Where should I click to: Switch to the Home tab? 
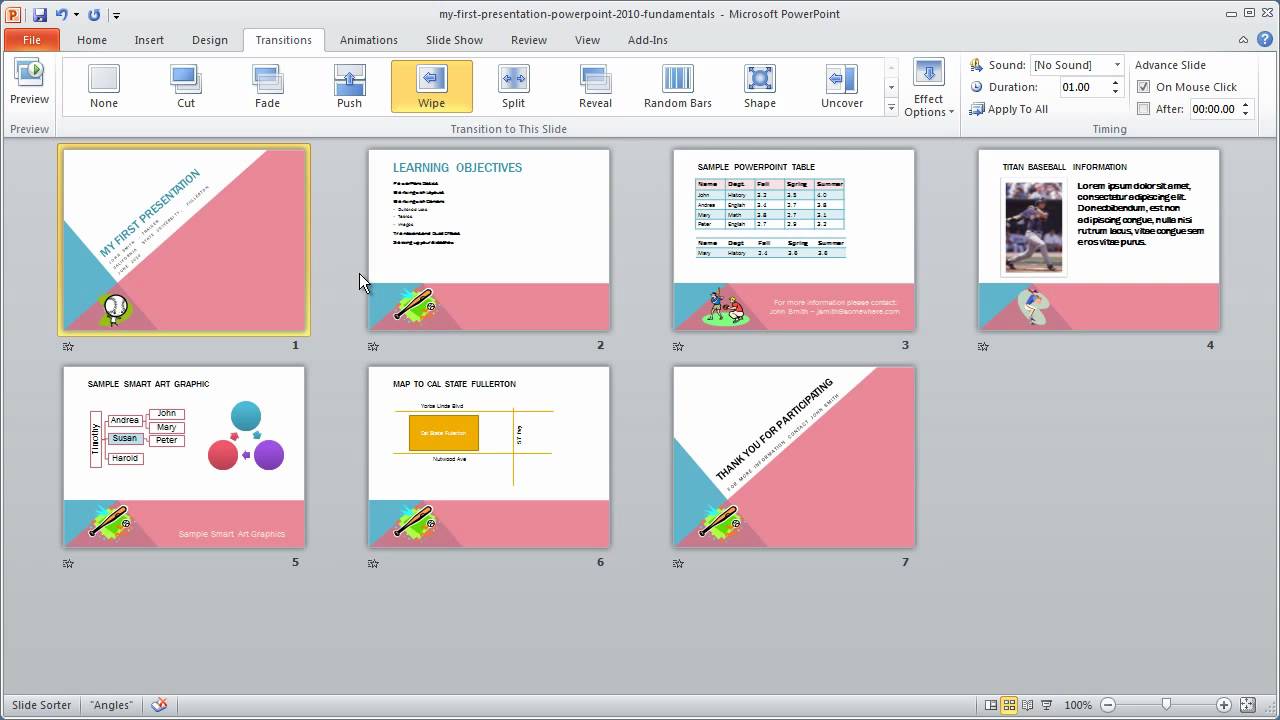coord(92,40)
